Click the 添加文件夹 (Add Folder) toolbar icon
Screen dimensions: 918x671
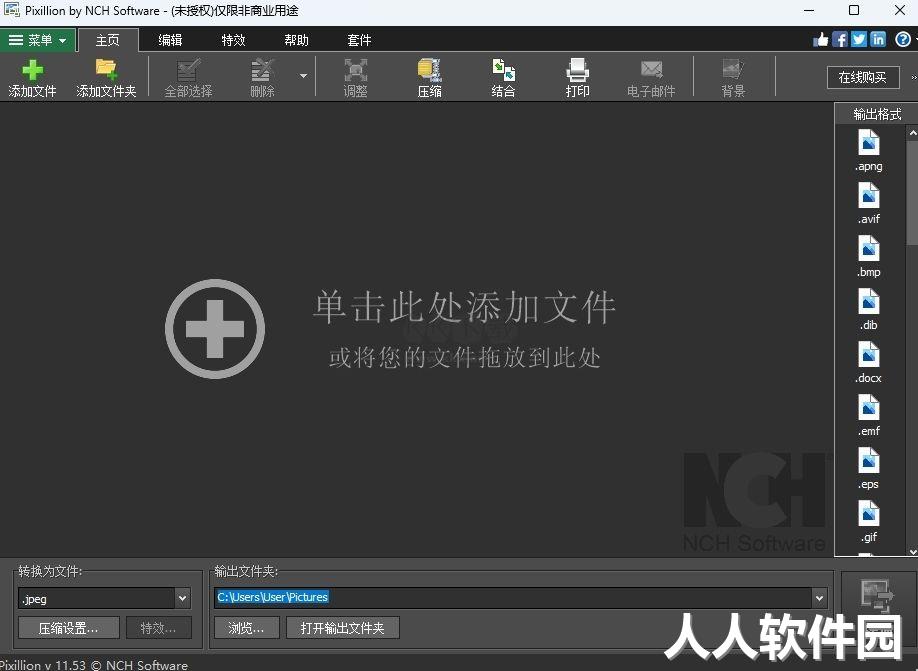click(106, 77)
